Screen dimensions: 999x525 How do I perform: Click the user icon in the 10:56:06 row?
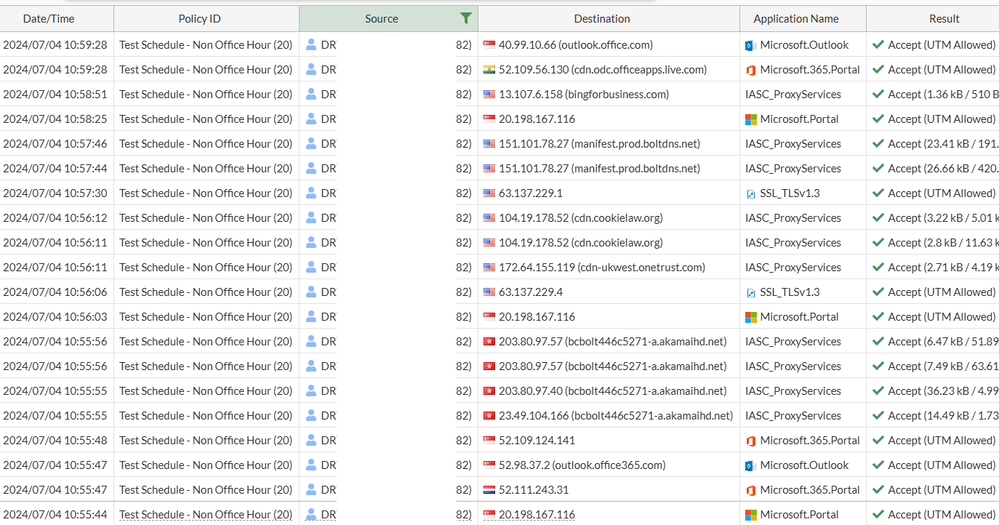(x=311, y=292)
